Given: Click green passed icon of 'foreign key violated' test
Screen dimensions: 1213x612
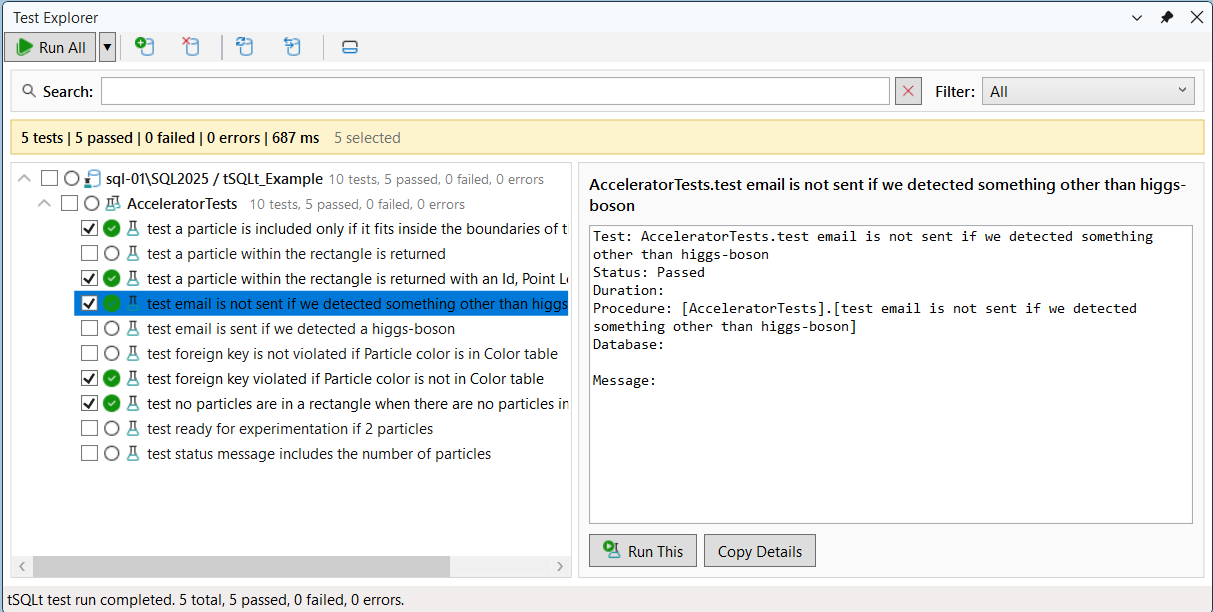Looking at the screenshot, I should [x=111, y=379].
